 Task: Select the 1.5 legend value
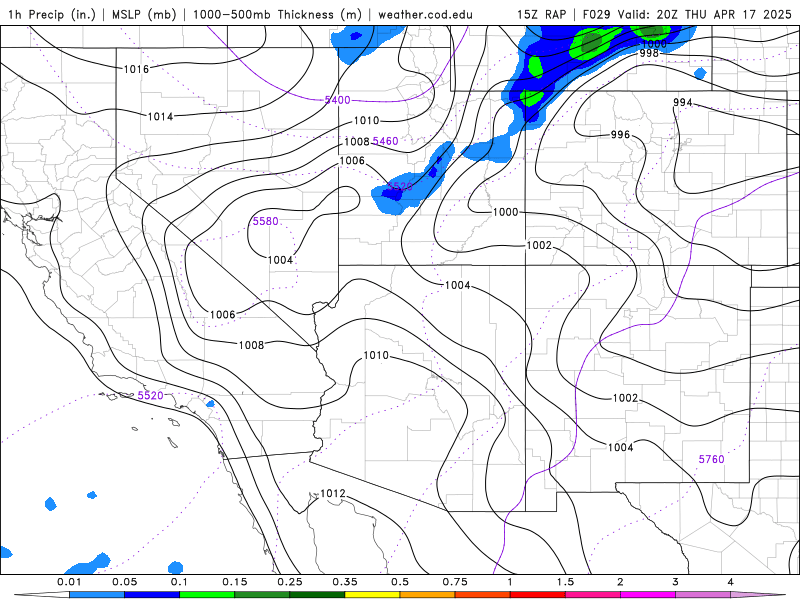pos(565,582)
